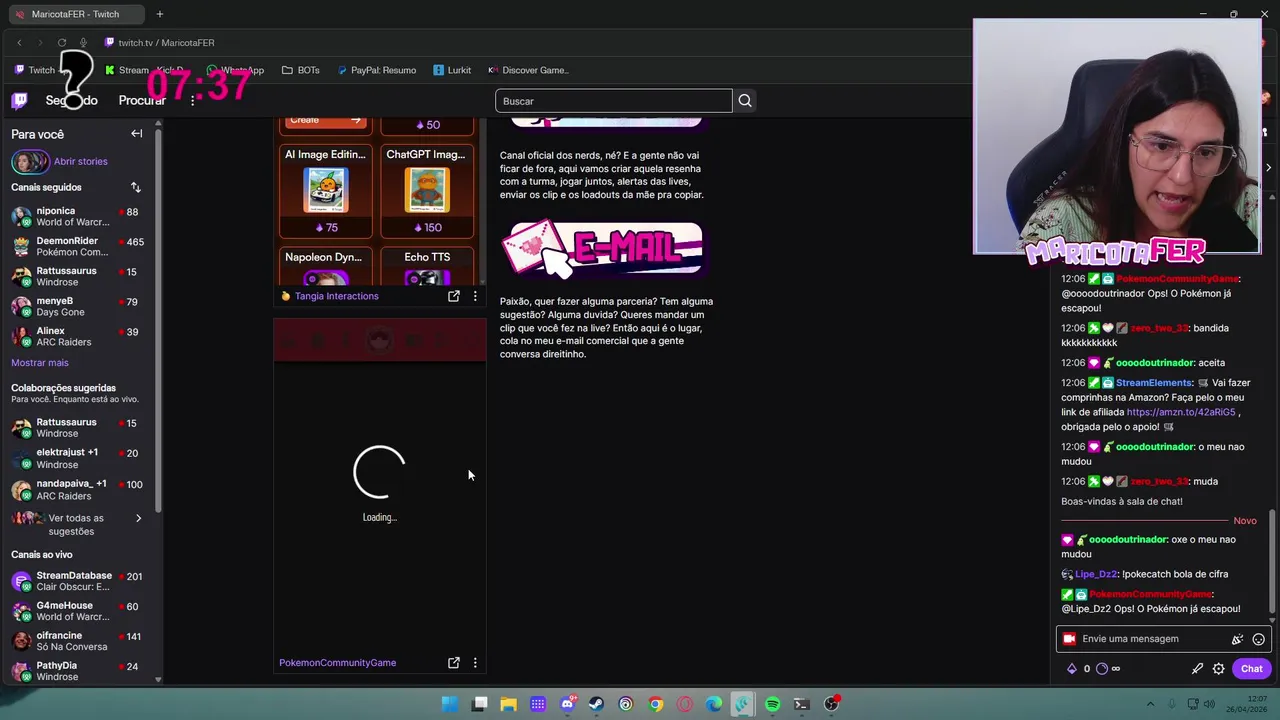Click the sword moderator icon in chat
The image size is (1280, 720).
click(1197, 669)
